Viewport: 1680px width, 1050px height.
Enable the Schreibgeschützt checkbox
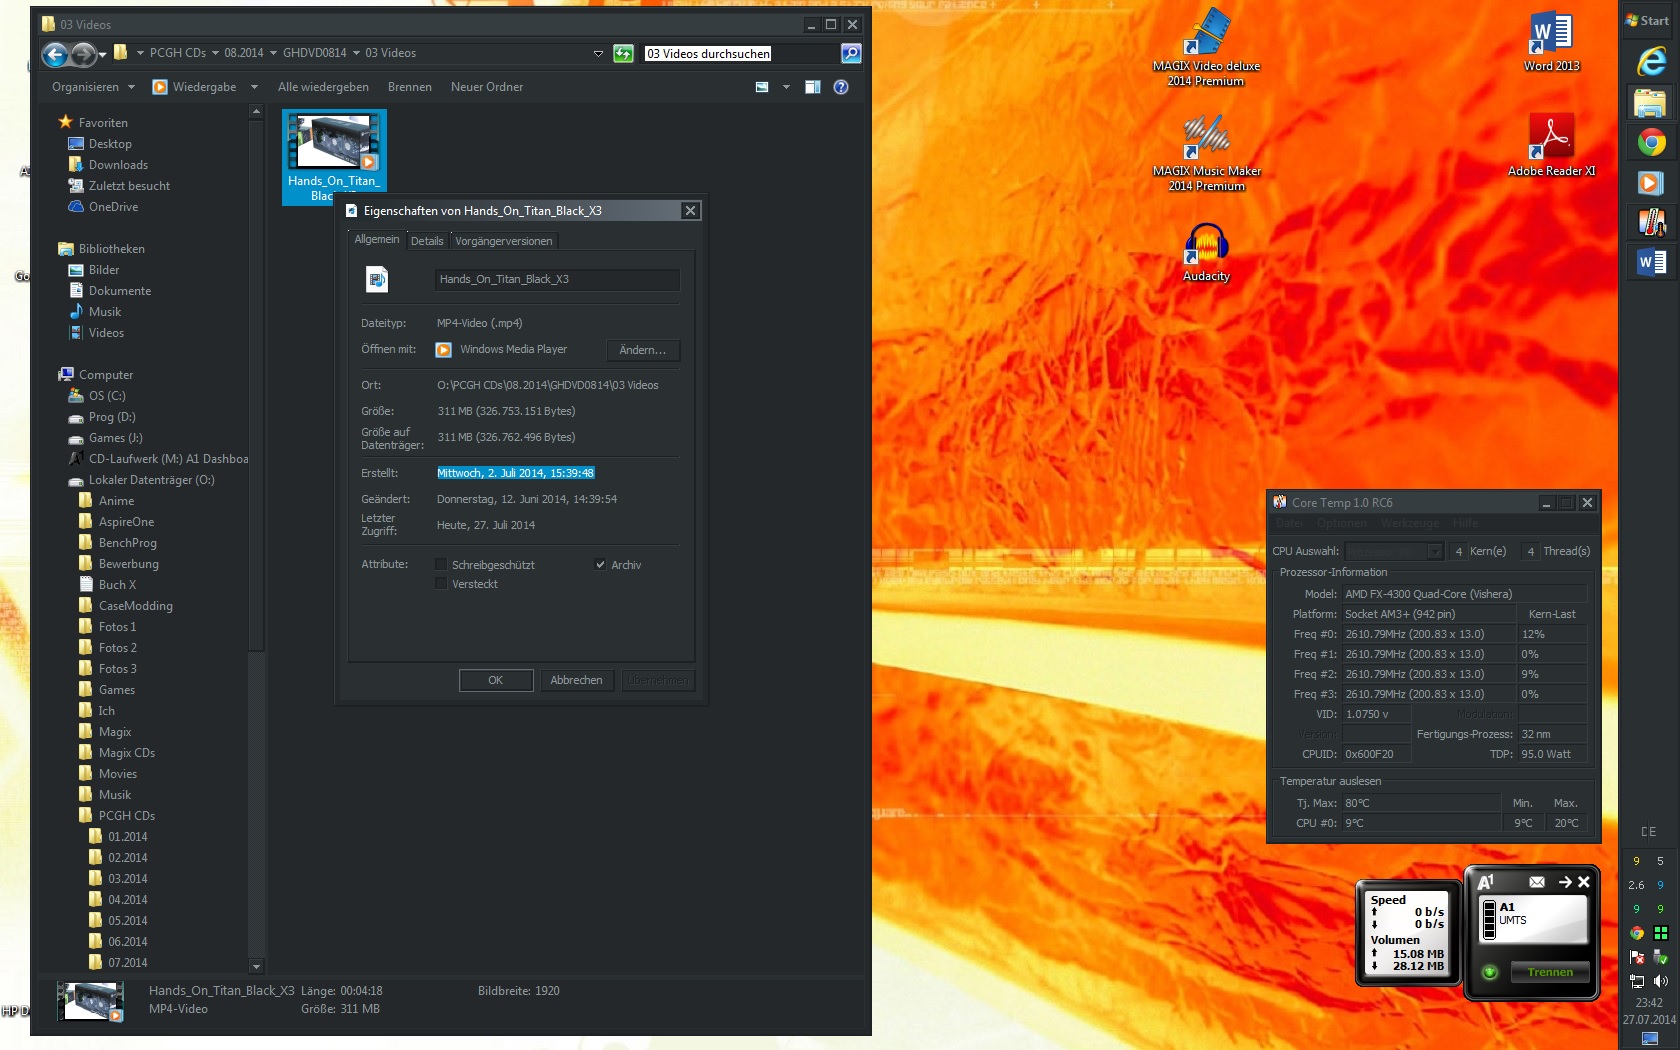pos(441,565)
